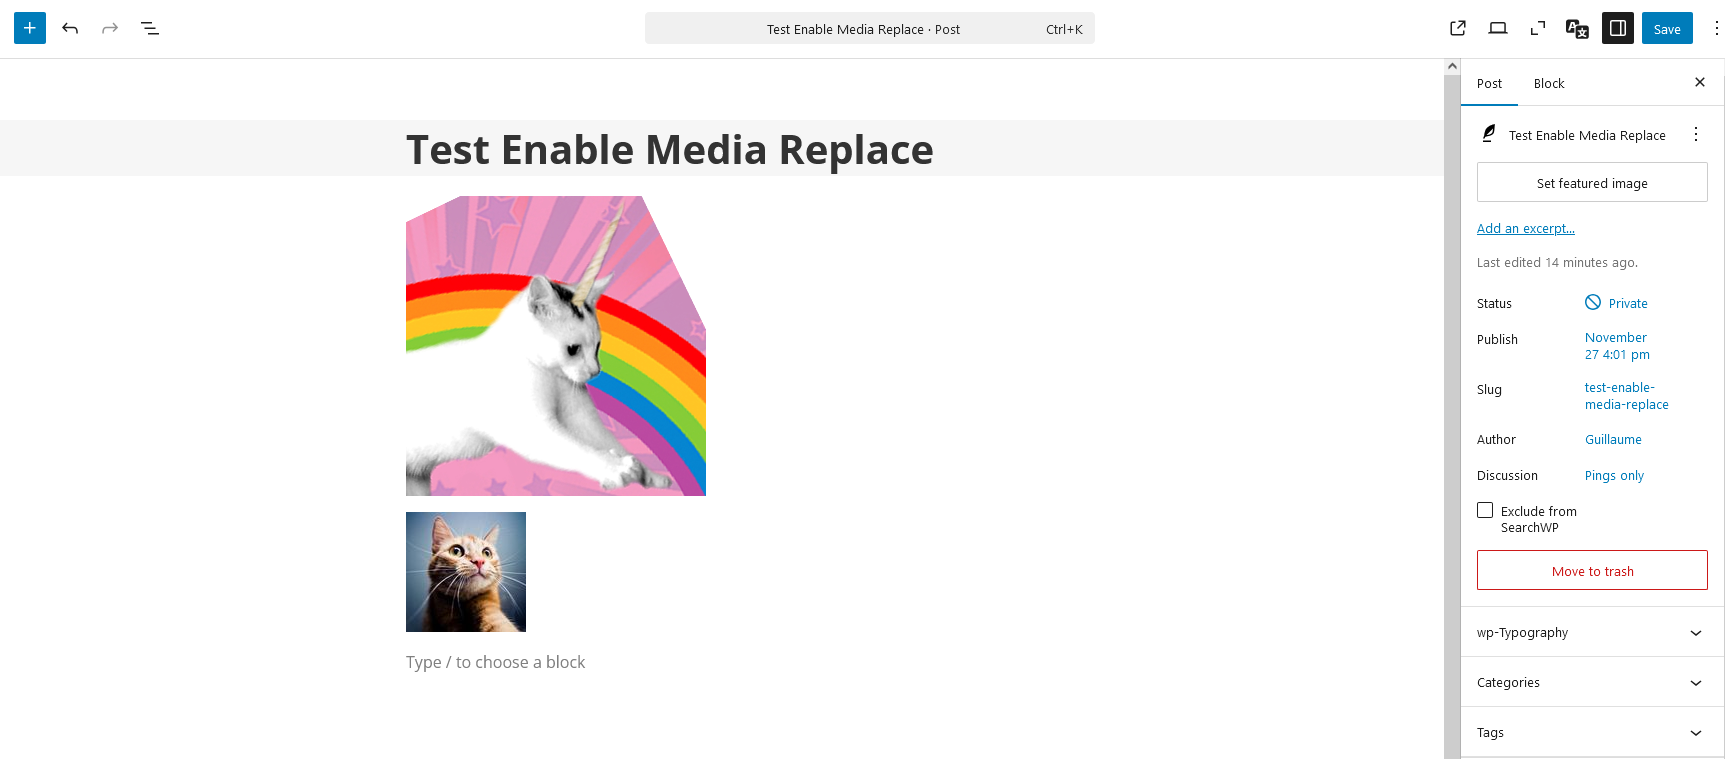Select the Post tab in sidebar
The image size is (1725, 759).
[1489, 83]
